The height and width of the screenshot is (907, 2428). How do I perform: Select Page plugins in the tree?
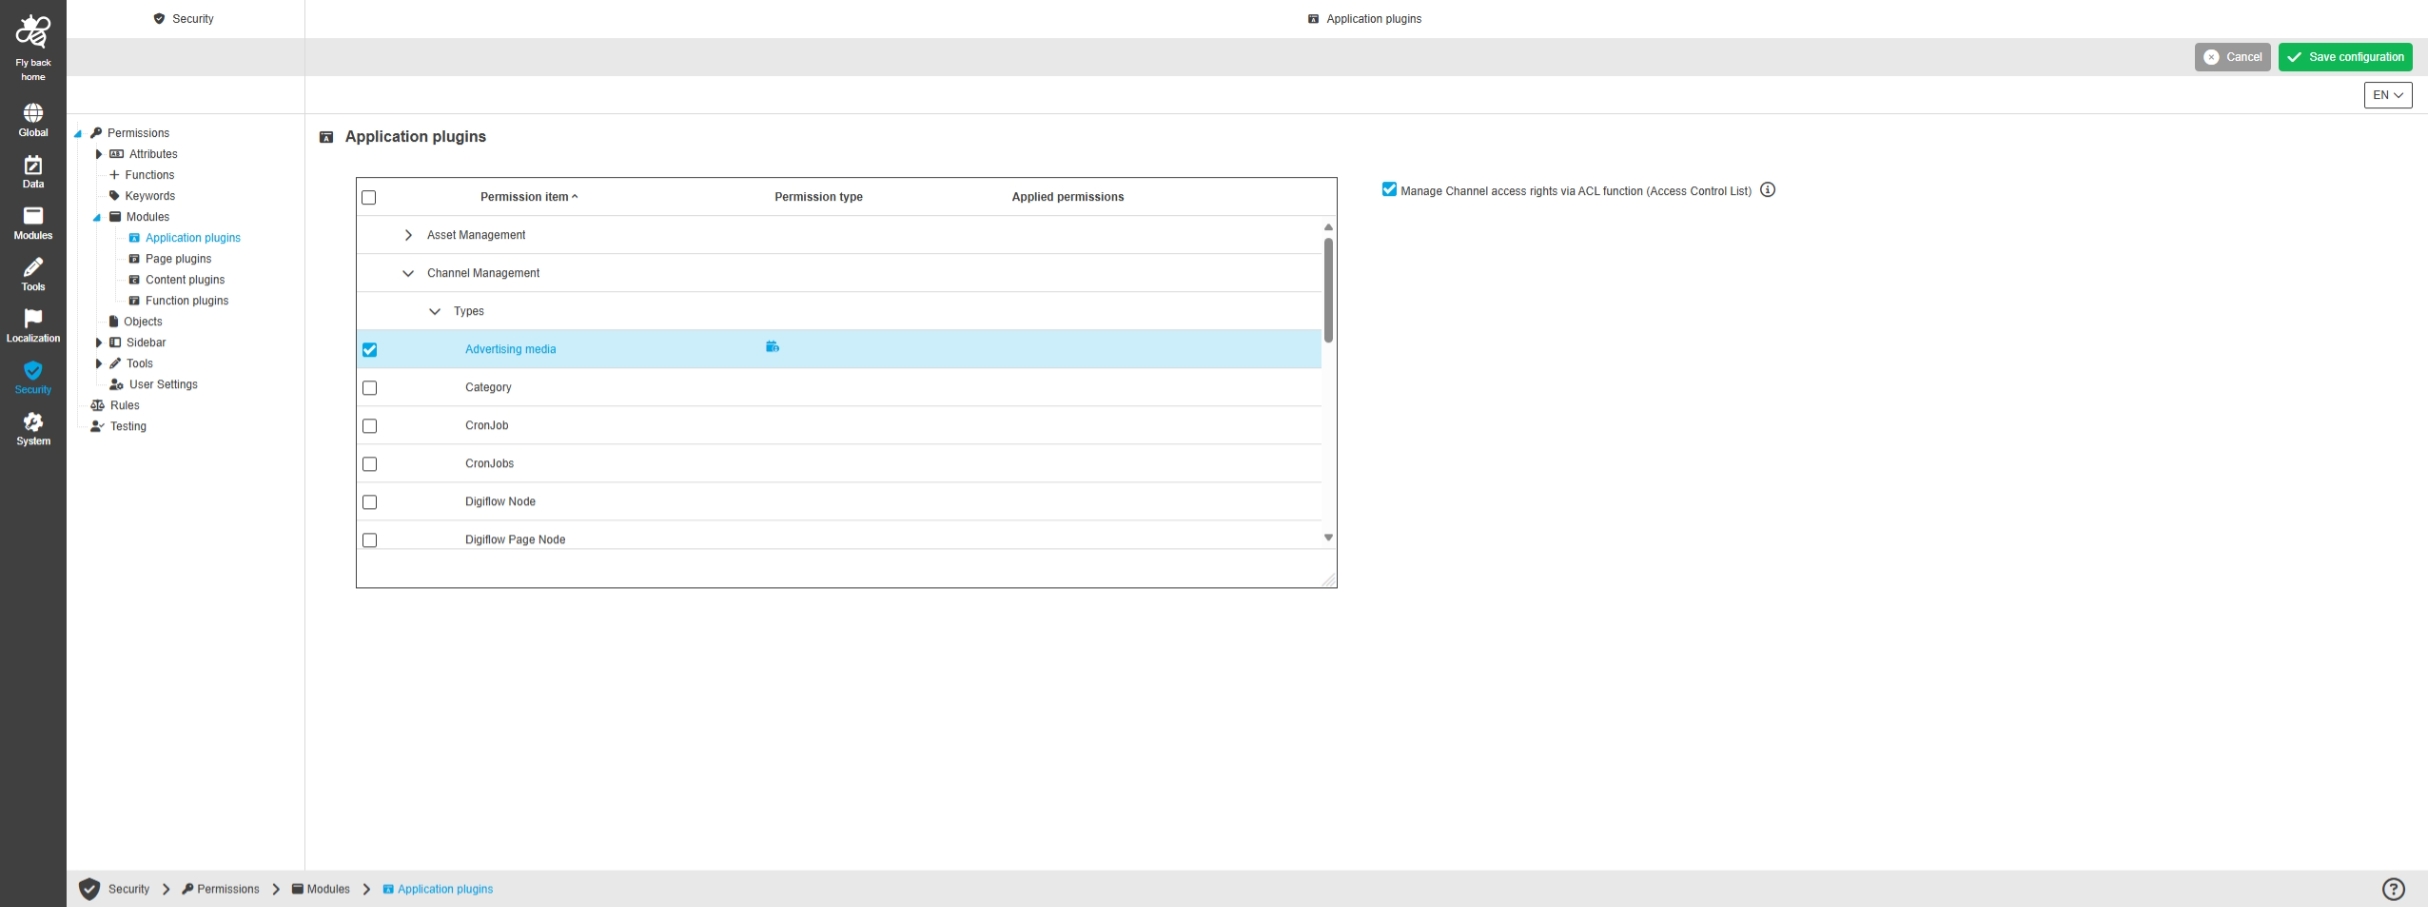[178, 259]
